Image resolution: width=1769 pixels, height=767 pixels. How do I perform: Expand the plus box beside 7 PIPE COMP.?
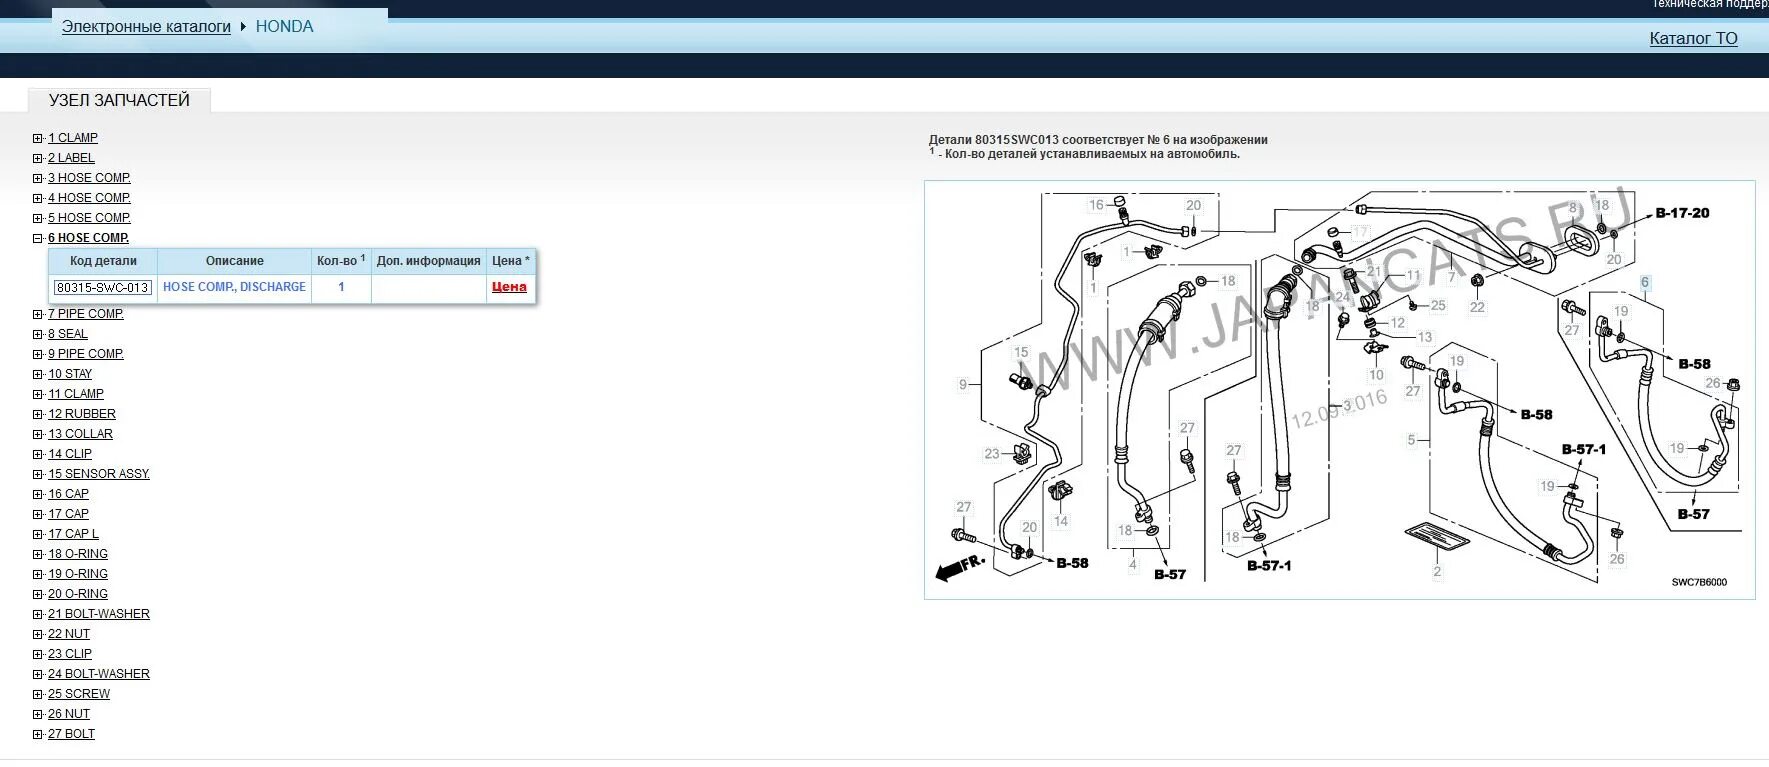[x=38, y=315]
